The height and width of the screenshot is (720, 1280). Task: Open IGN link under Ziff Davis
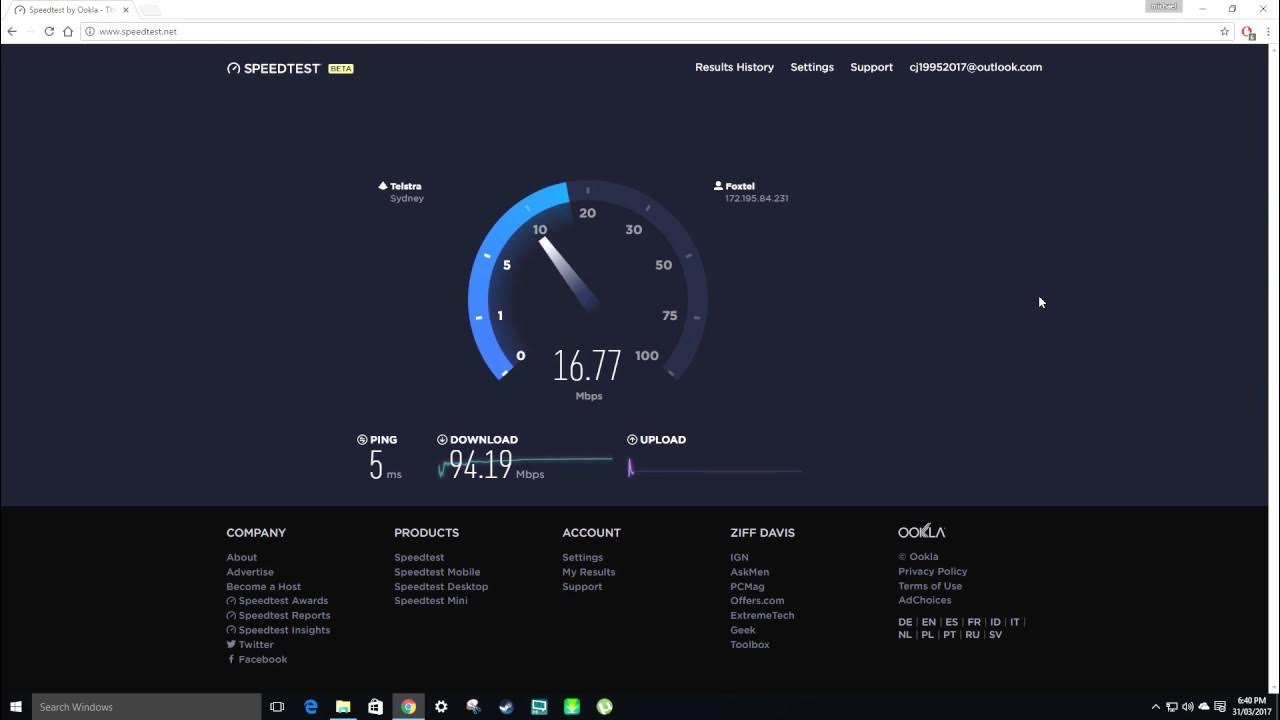(739, 557)
